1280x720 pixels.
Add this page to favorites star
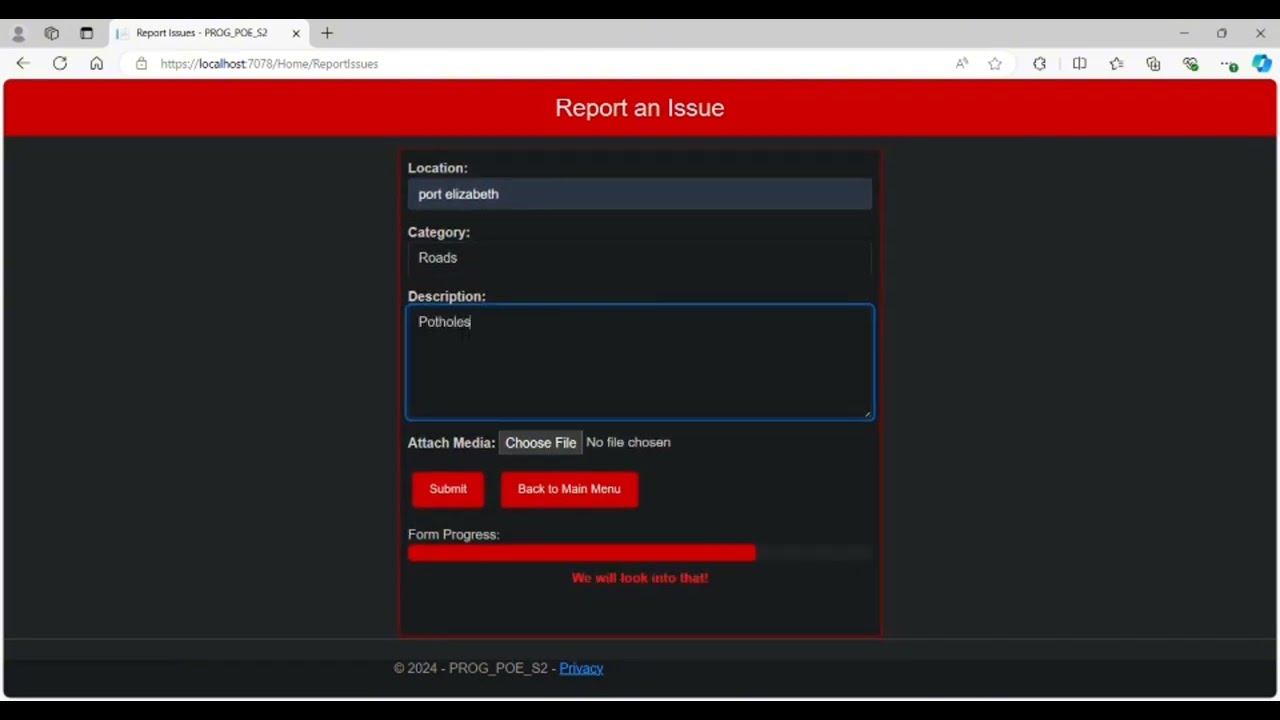995,63
